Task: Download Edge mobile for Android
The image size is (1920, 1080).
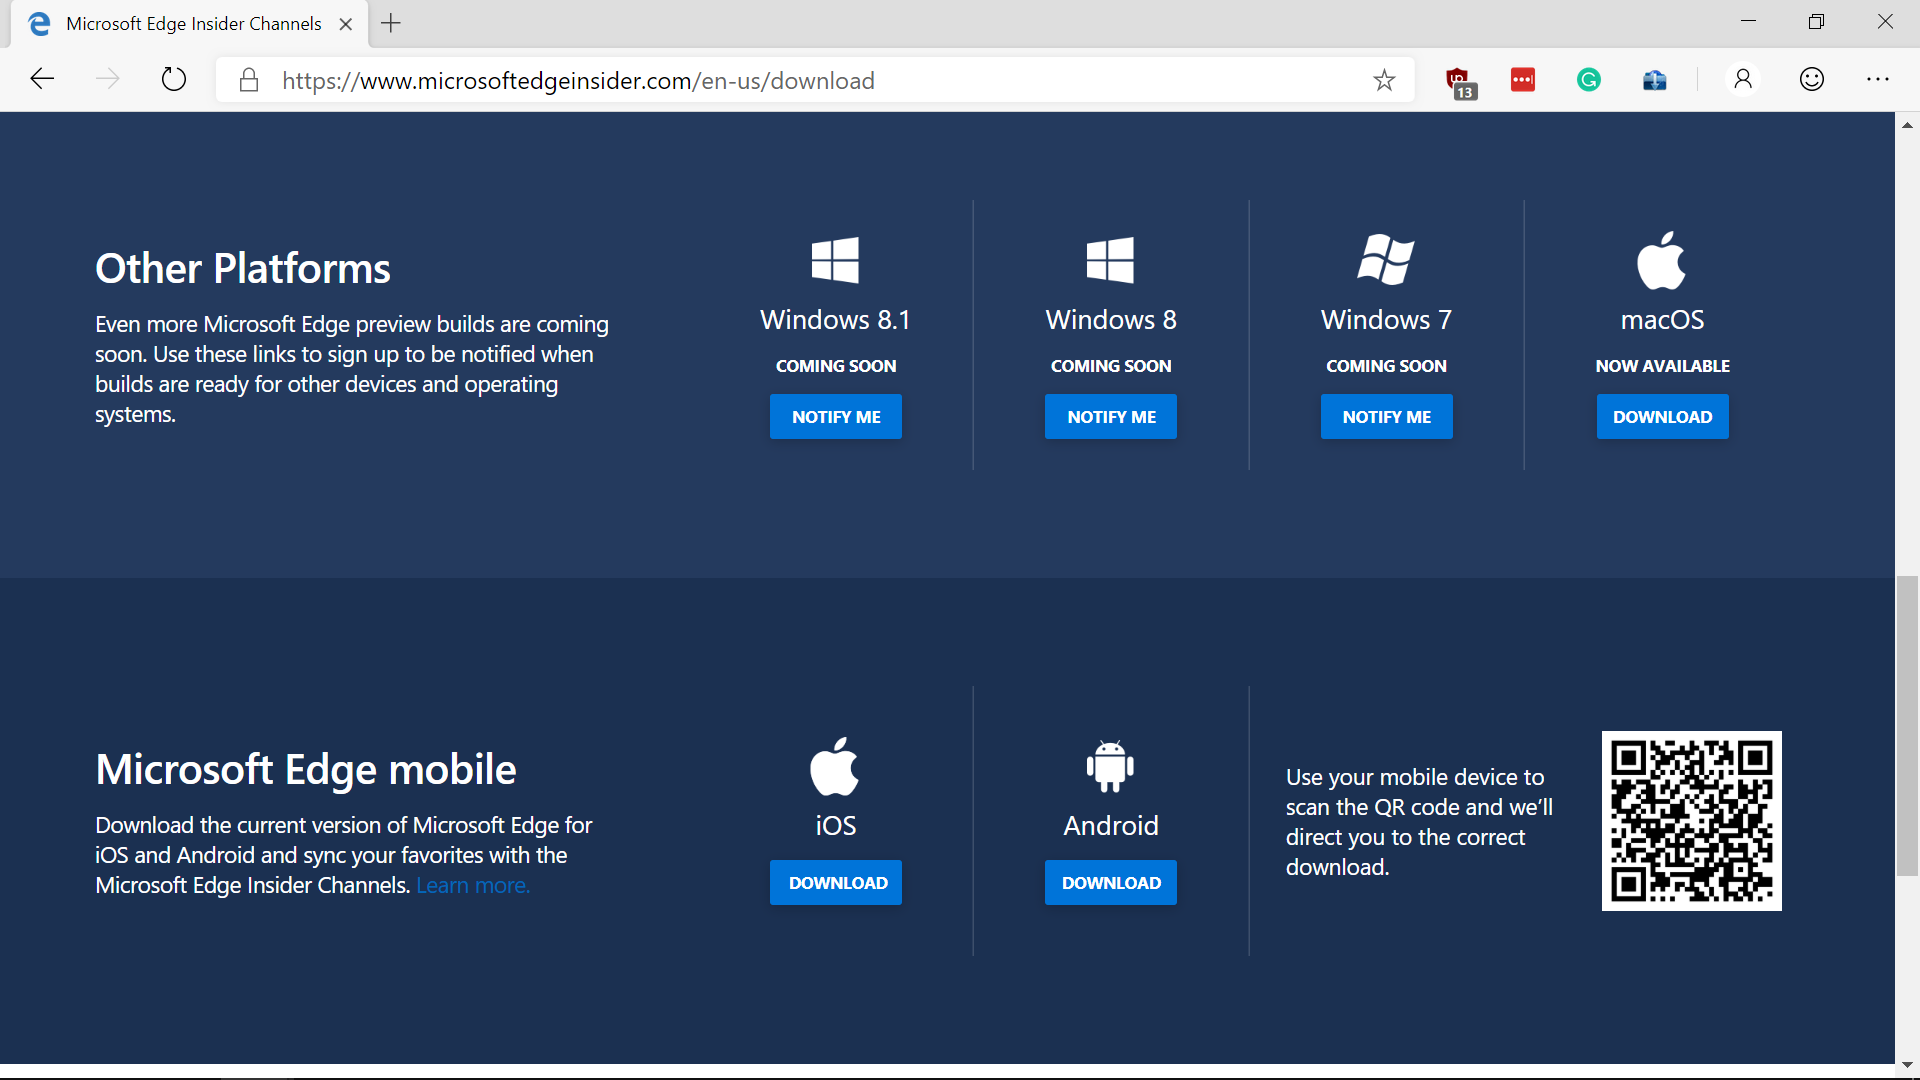Action: pos(1111,883)
